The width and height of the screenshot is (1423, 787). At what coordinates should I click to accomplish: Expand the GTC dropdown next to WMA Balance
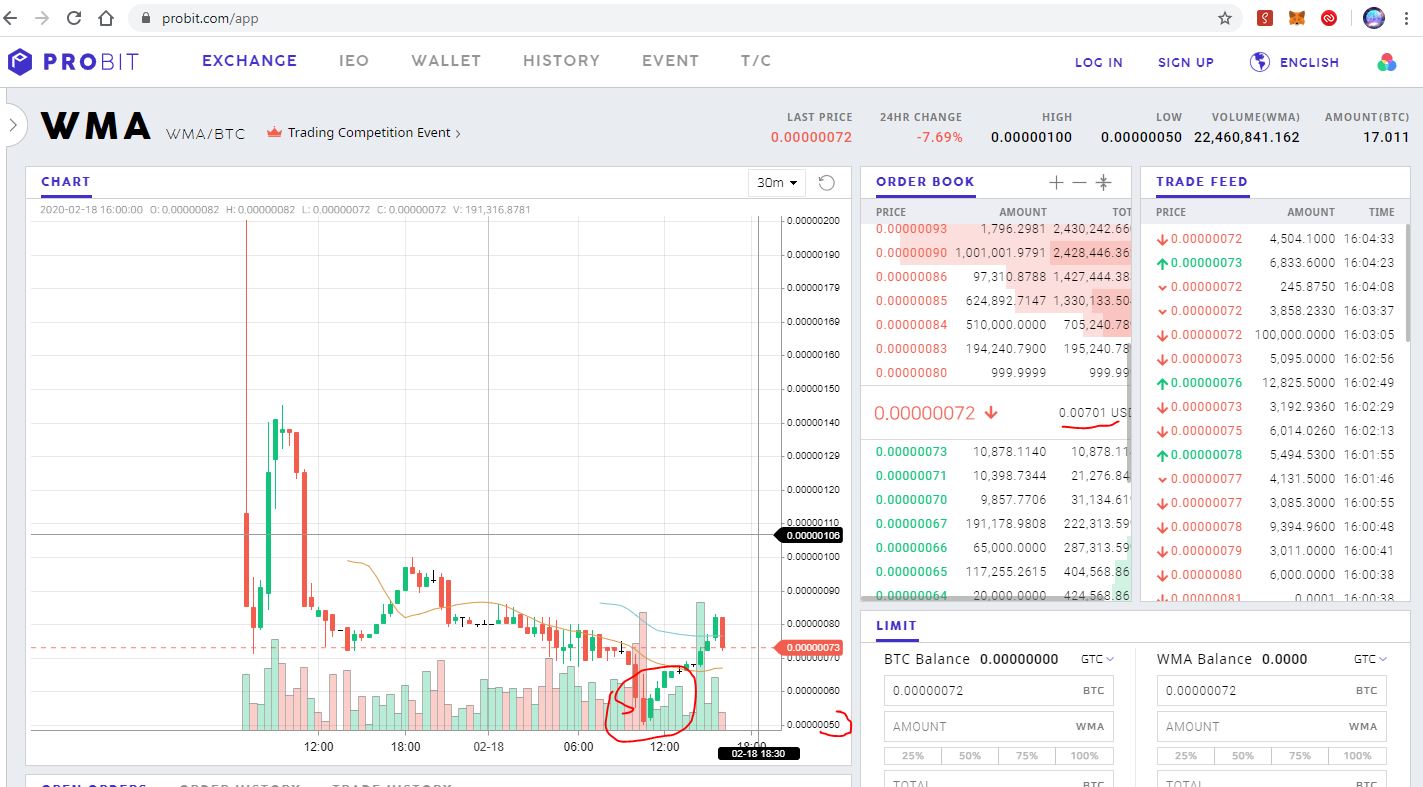click(x=1370, y=658)
